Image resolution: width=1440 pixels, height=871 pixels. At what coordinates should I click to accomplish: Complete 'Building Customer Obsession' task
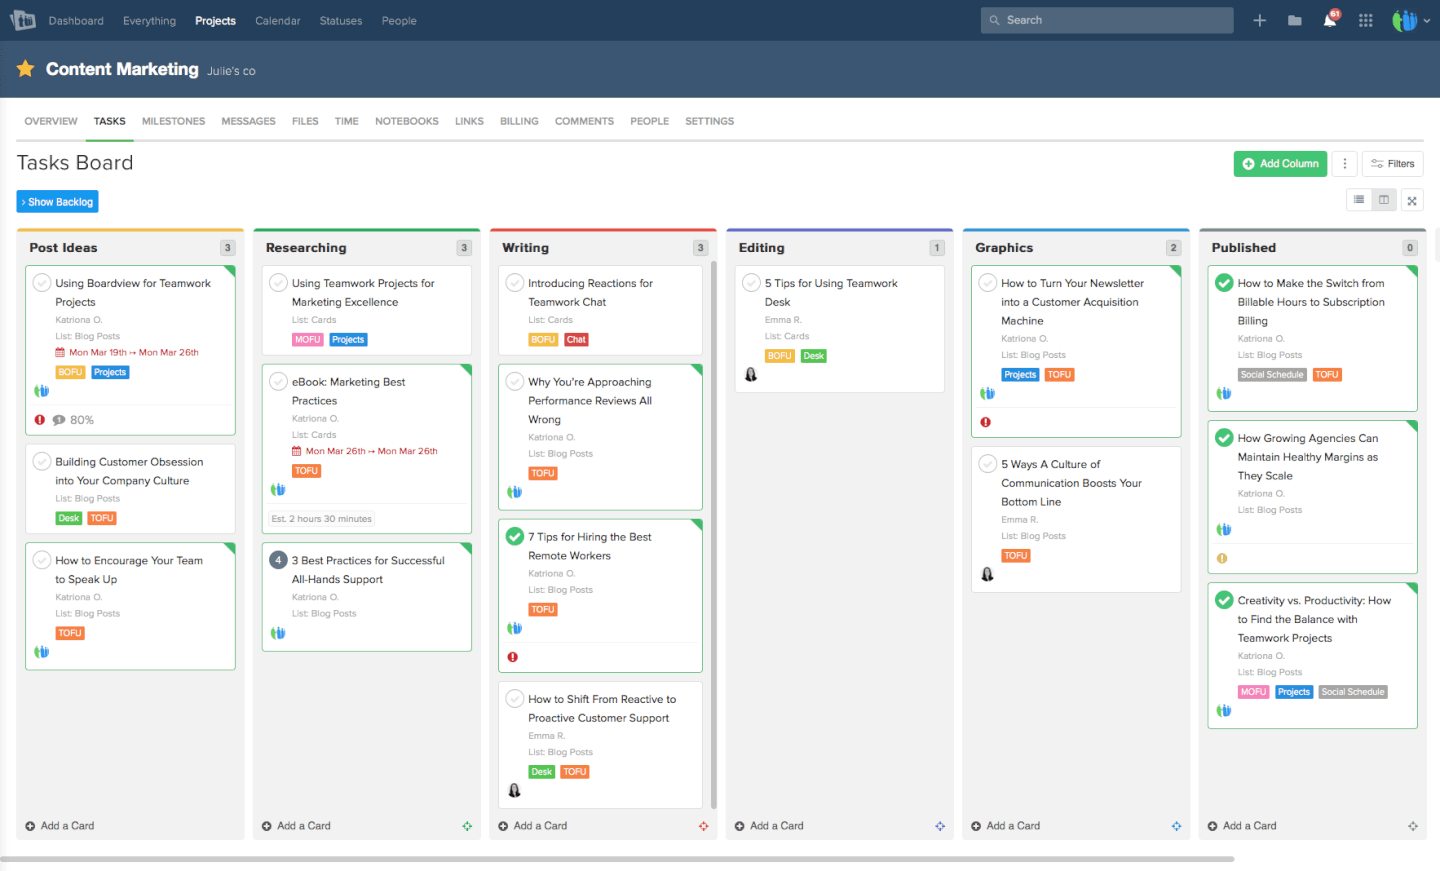pos(42,461)
